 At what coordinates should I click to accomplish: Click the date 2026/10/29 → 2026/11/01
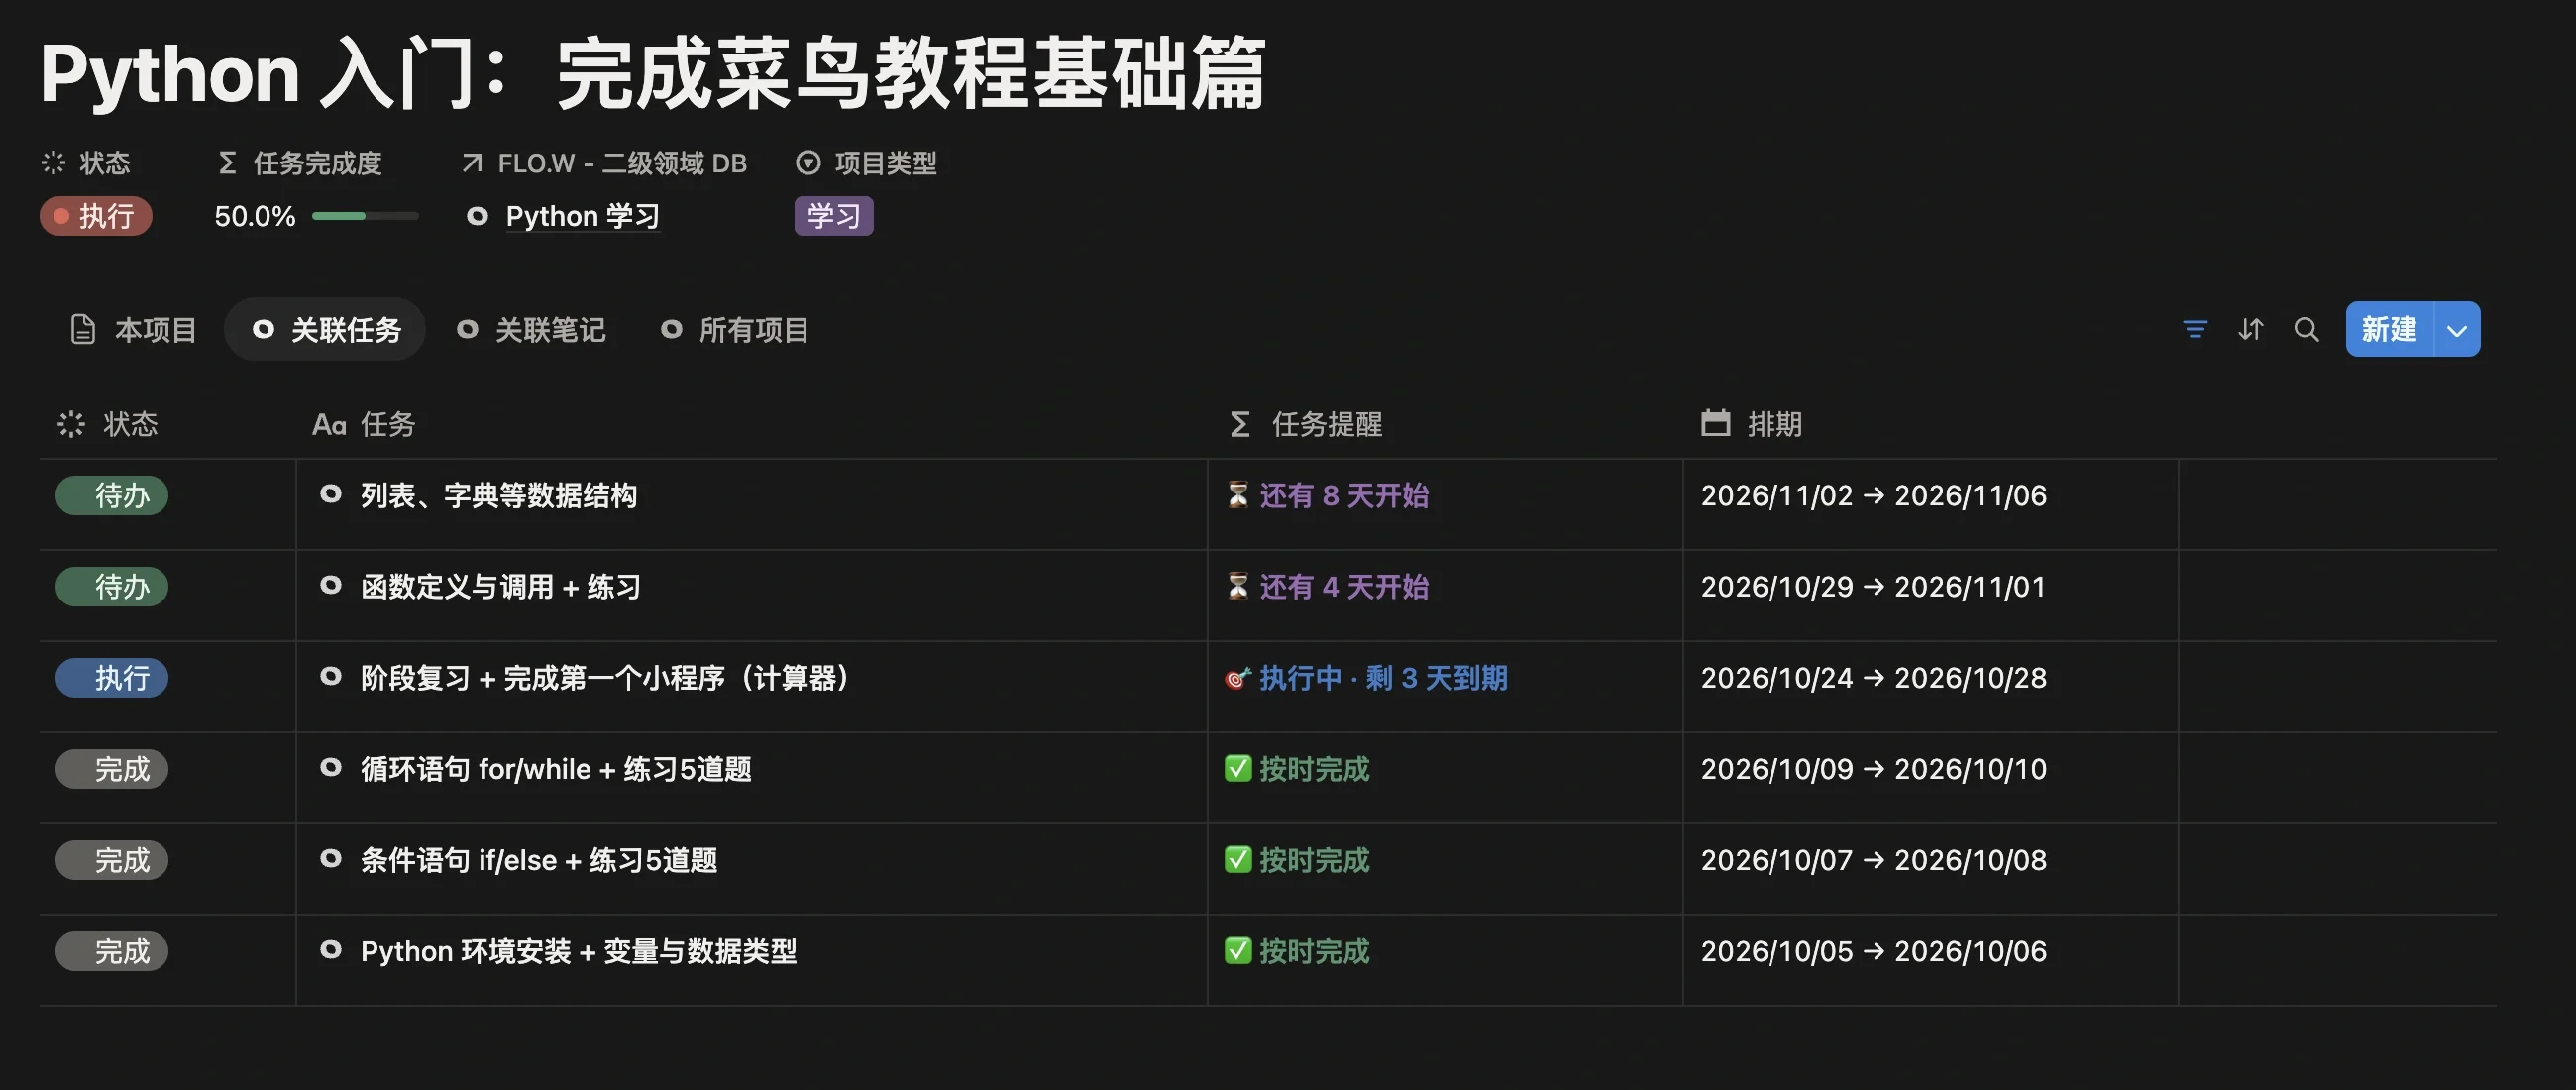click(x=1873, y=586)
